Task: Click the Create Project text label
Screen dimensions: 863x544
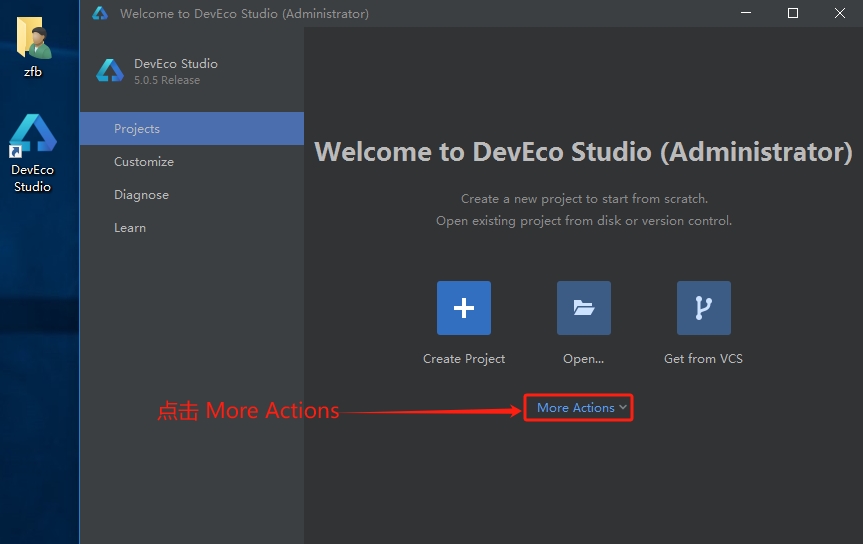Action: [463, 359]
